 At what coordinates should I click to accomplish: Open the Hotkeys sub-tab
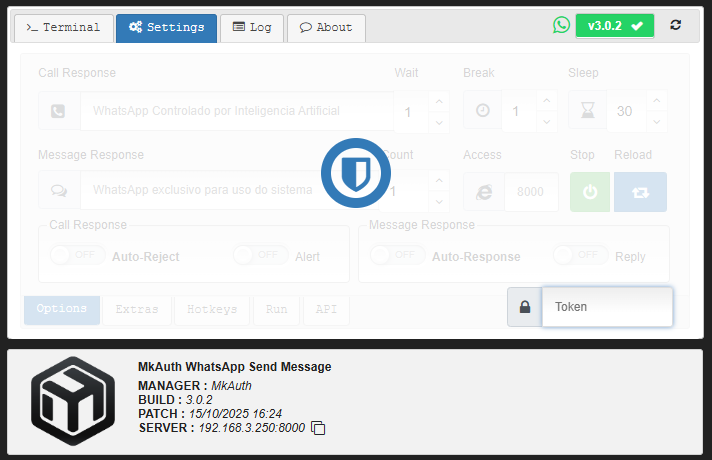212,310
